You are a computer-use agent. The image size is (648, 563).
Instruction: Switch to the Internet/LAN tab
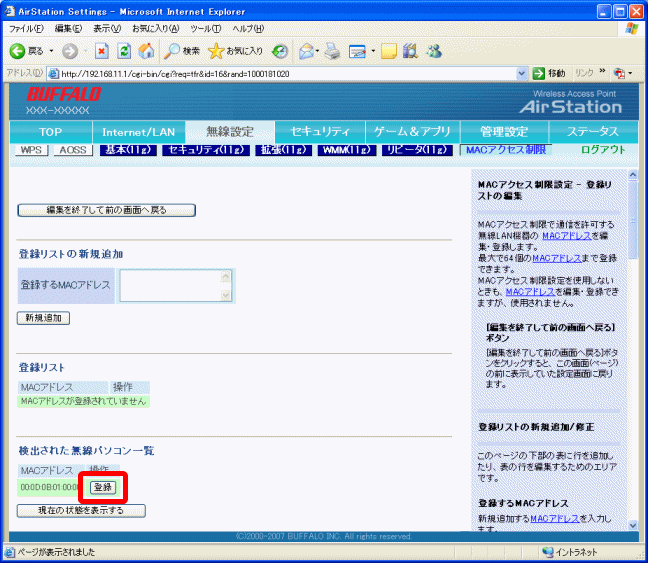click(x=138, y=132)
